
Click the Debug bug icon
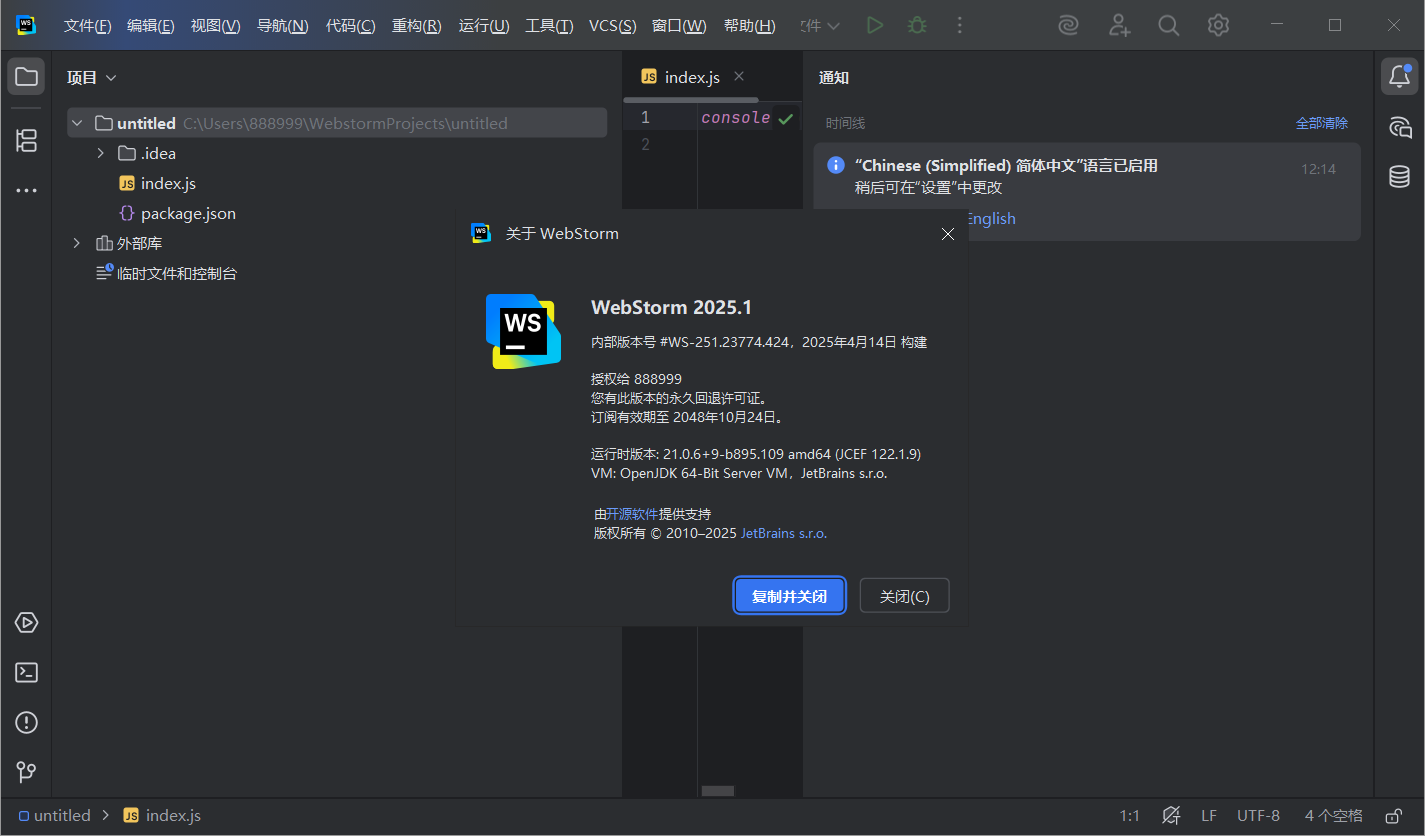[x=917, y=25]
